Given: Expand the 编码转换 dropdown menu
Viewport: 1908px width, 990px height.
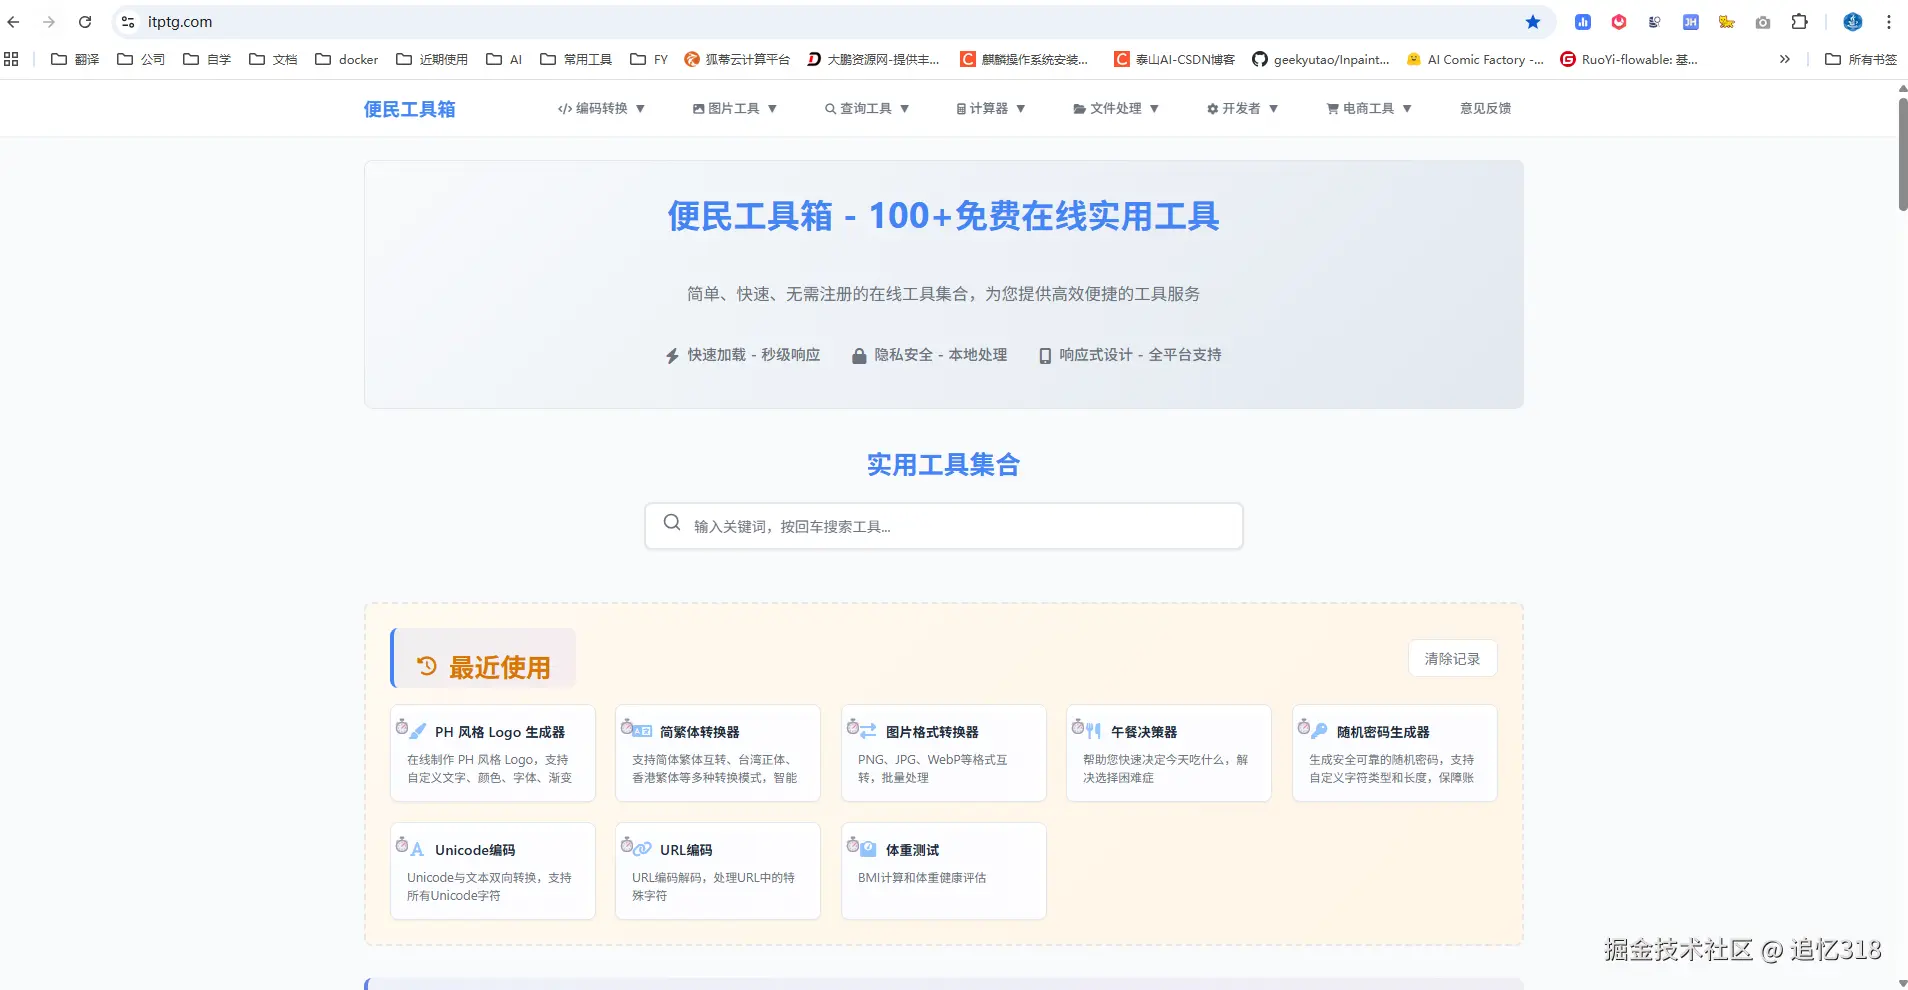Looking at the screenshot, I should 601,108.
